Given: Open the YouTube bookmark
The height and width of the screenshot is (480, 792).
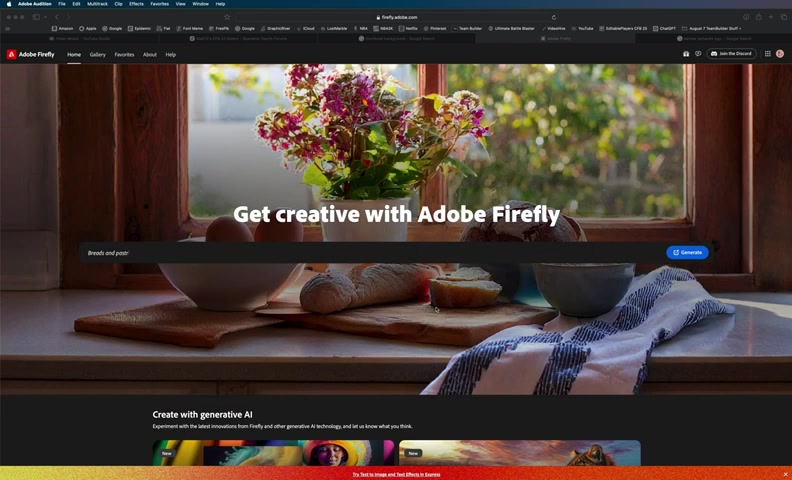Looking at the screenshot, I should click(x=582, y=28).
